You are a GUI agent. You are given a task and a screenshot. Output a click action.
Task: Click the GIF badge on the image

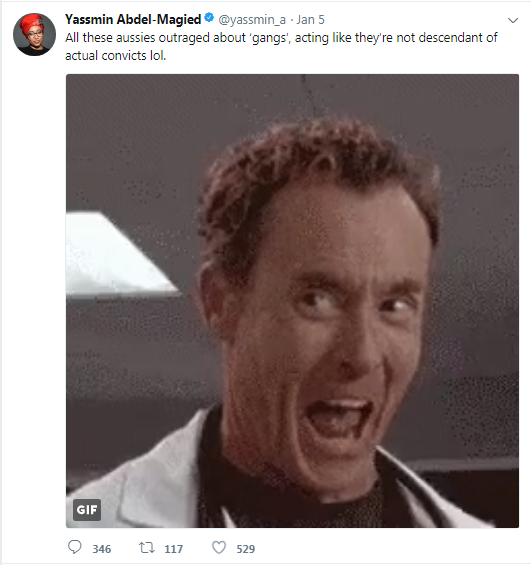tap(87, 510)
